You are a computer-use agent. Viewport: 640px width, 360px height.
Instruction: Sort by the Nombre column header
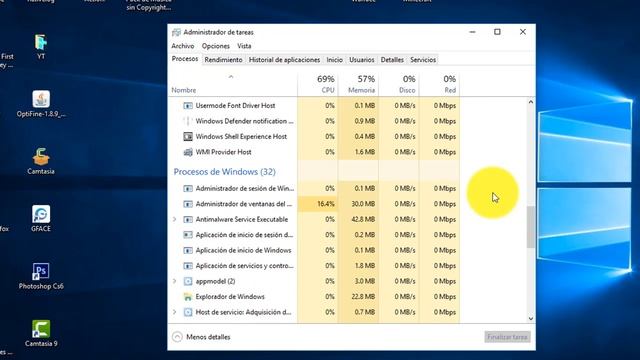click(x=233, y=84)
